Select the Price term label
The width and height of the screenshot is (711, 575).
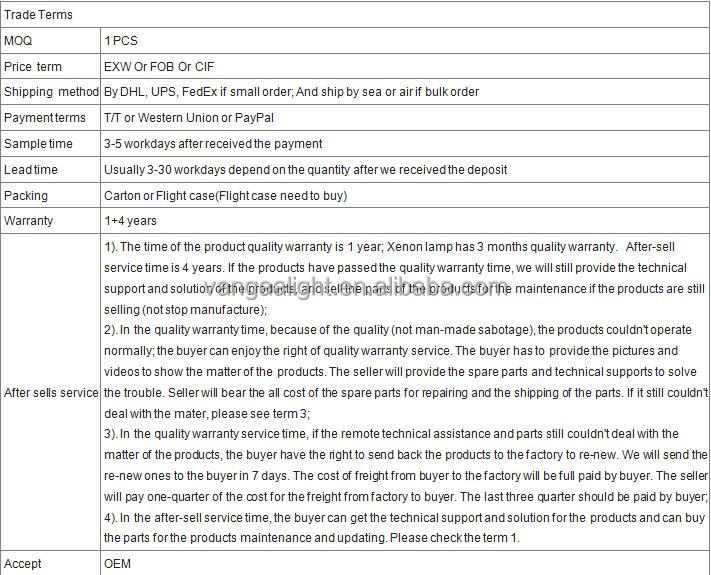[33, 67]
